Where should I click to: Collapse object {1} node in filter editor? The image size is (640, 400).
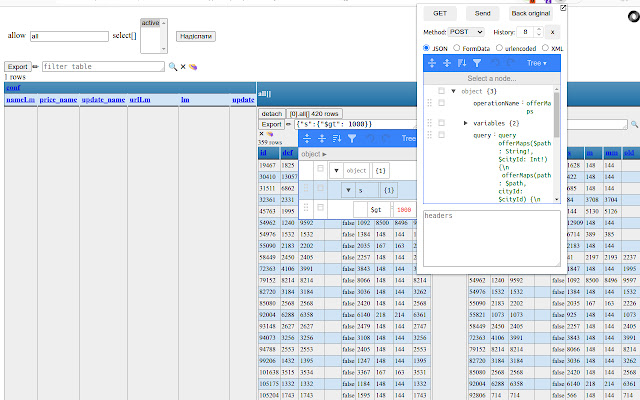pos(336,171)
